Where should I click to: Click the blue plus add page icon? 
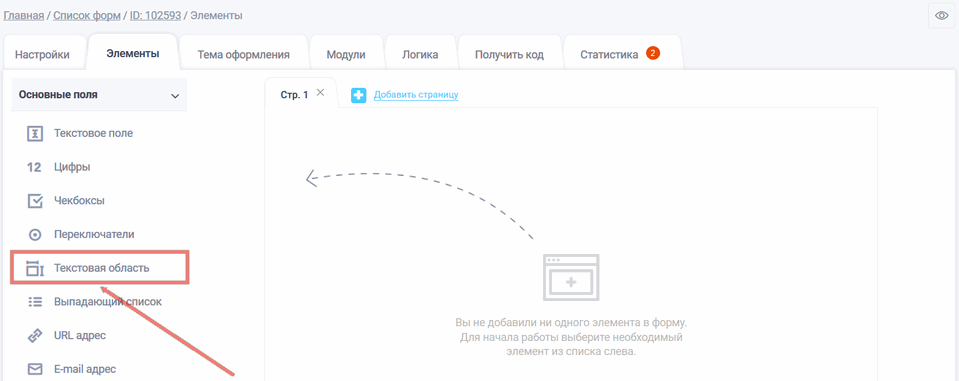(x=358, y=95)
